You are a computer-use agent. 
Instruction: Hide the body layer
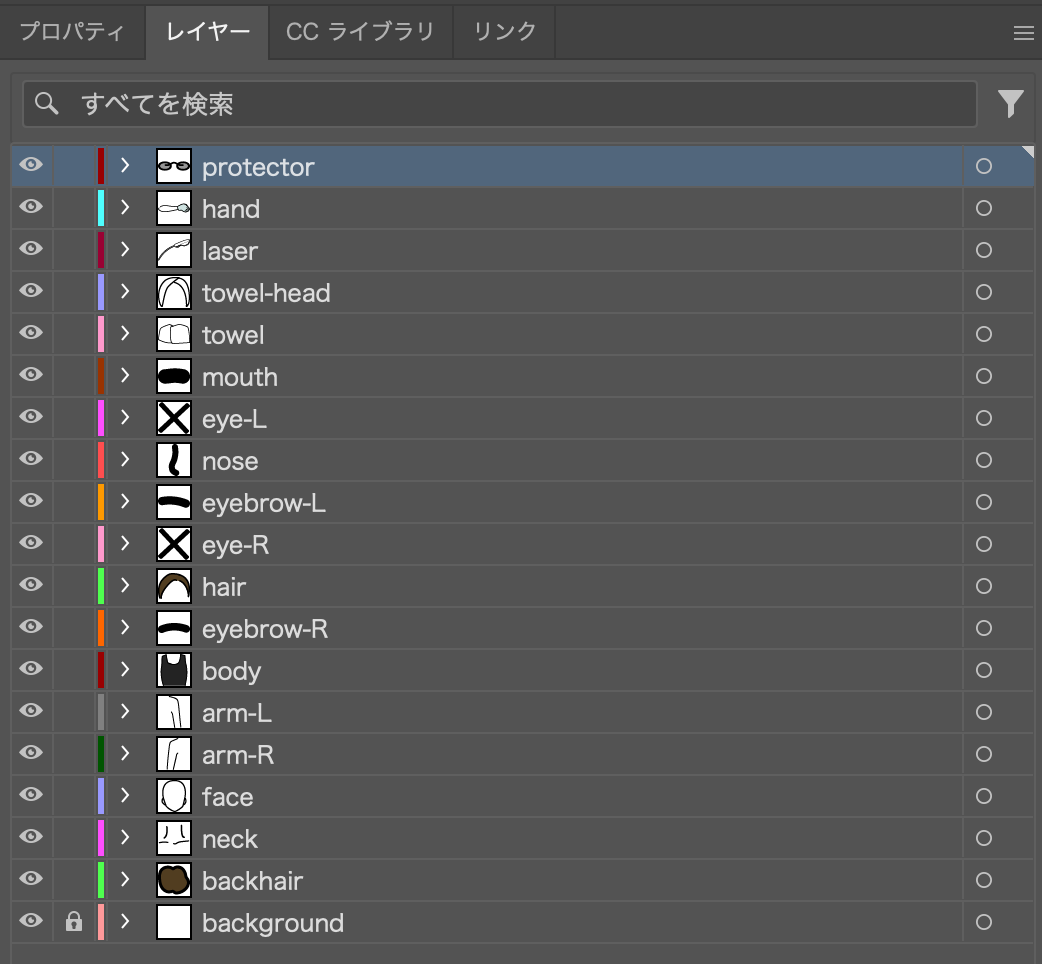[32, 669]
